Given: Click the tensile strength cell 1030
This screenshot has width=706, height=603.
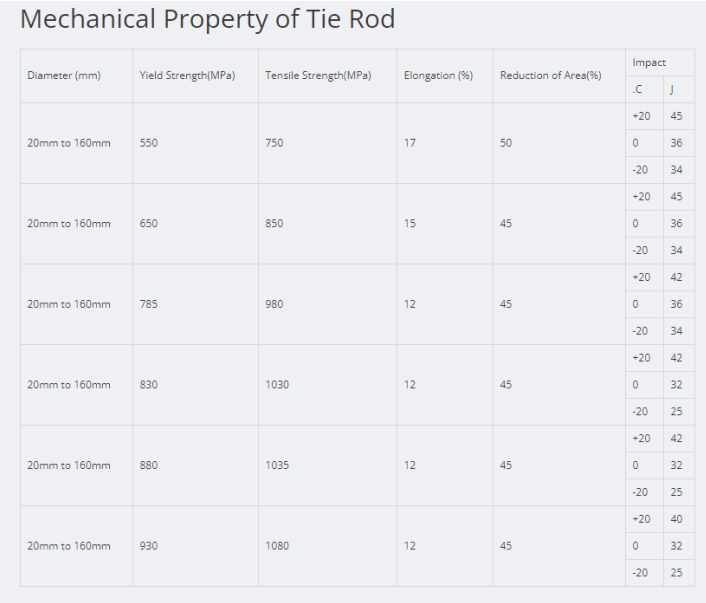Looking at the screenshot, I should (277, 385).
